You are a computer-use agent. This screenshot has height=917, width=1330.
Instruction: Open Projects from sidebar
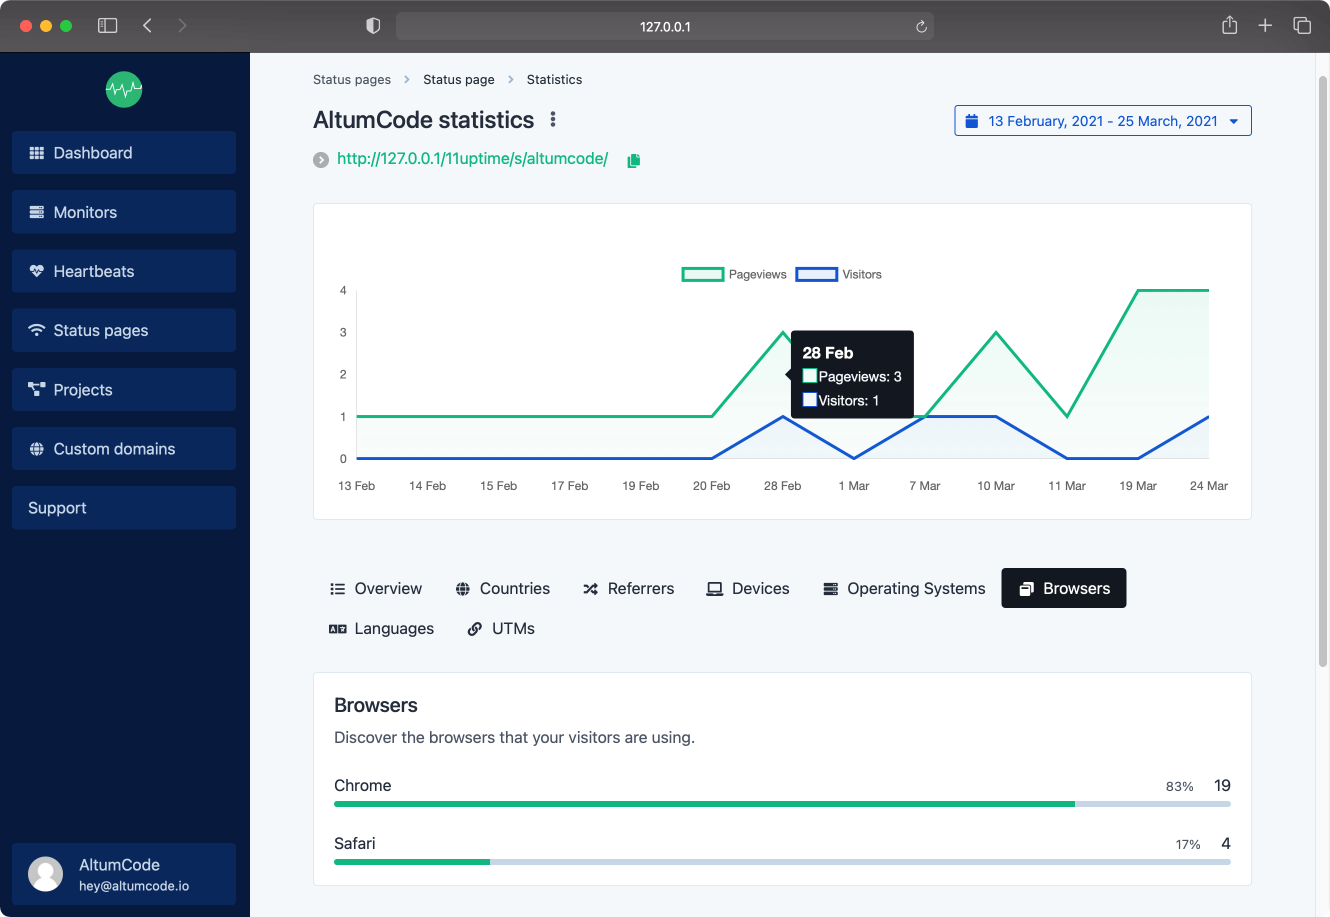point(124,390)
